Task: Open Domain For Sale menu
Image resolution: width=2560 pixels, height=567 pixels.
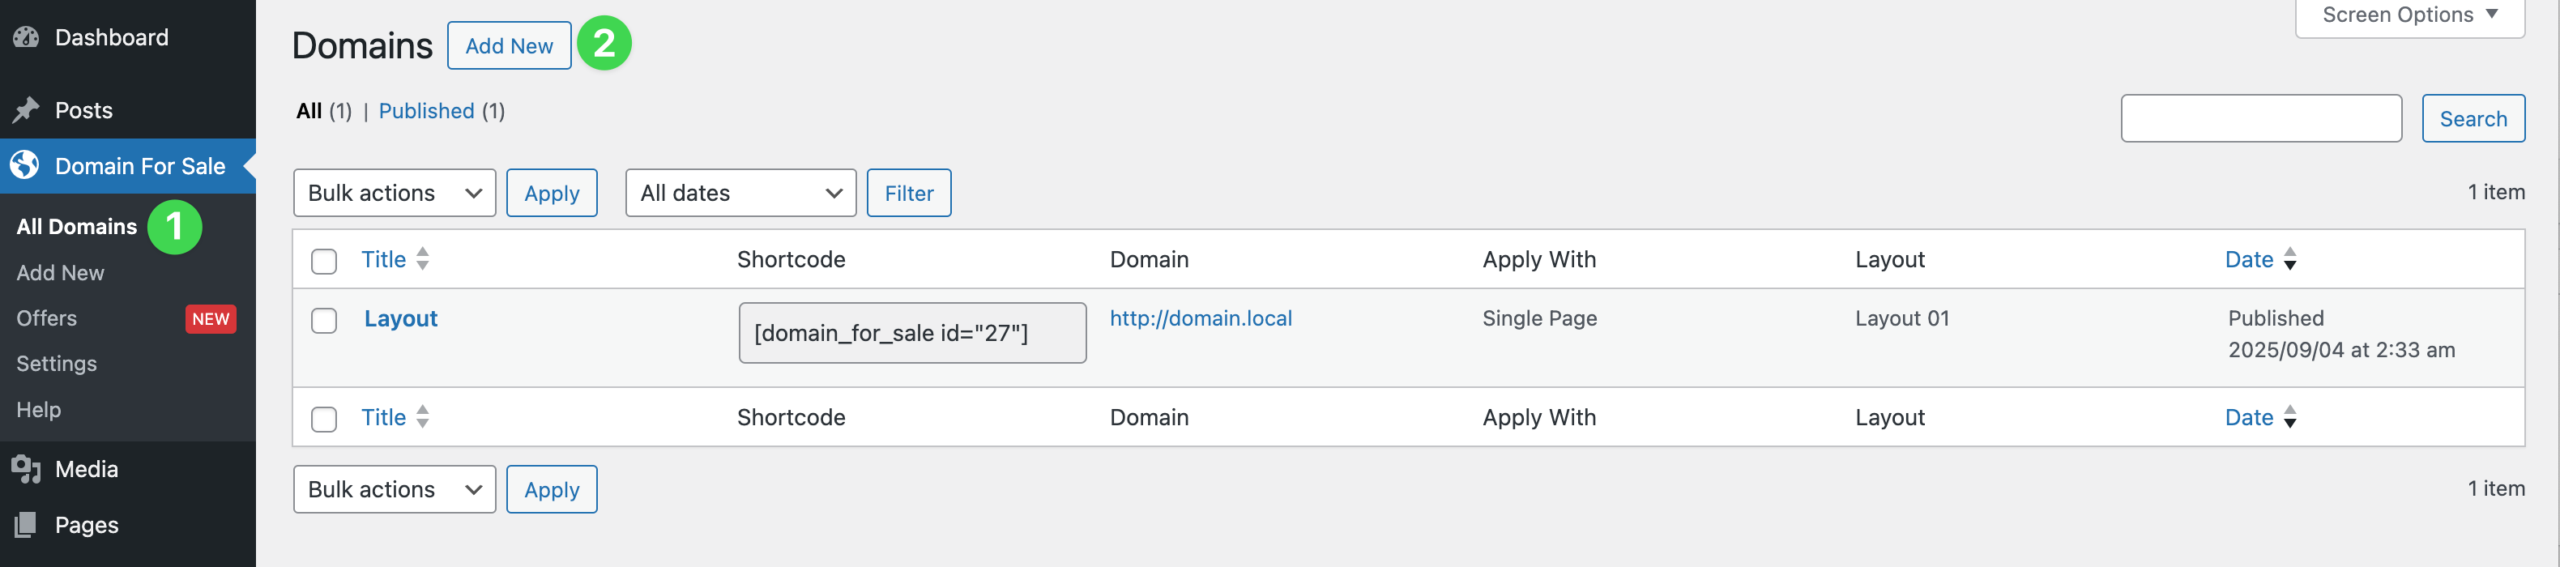Action: [140, 166]
